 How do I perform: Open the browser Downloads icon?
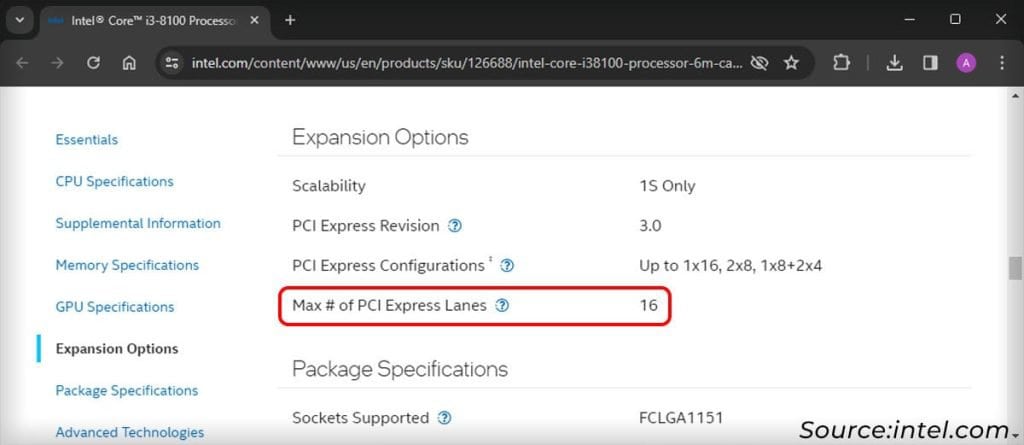click(x=895, y=62)
